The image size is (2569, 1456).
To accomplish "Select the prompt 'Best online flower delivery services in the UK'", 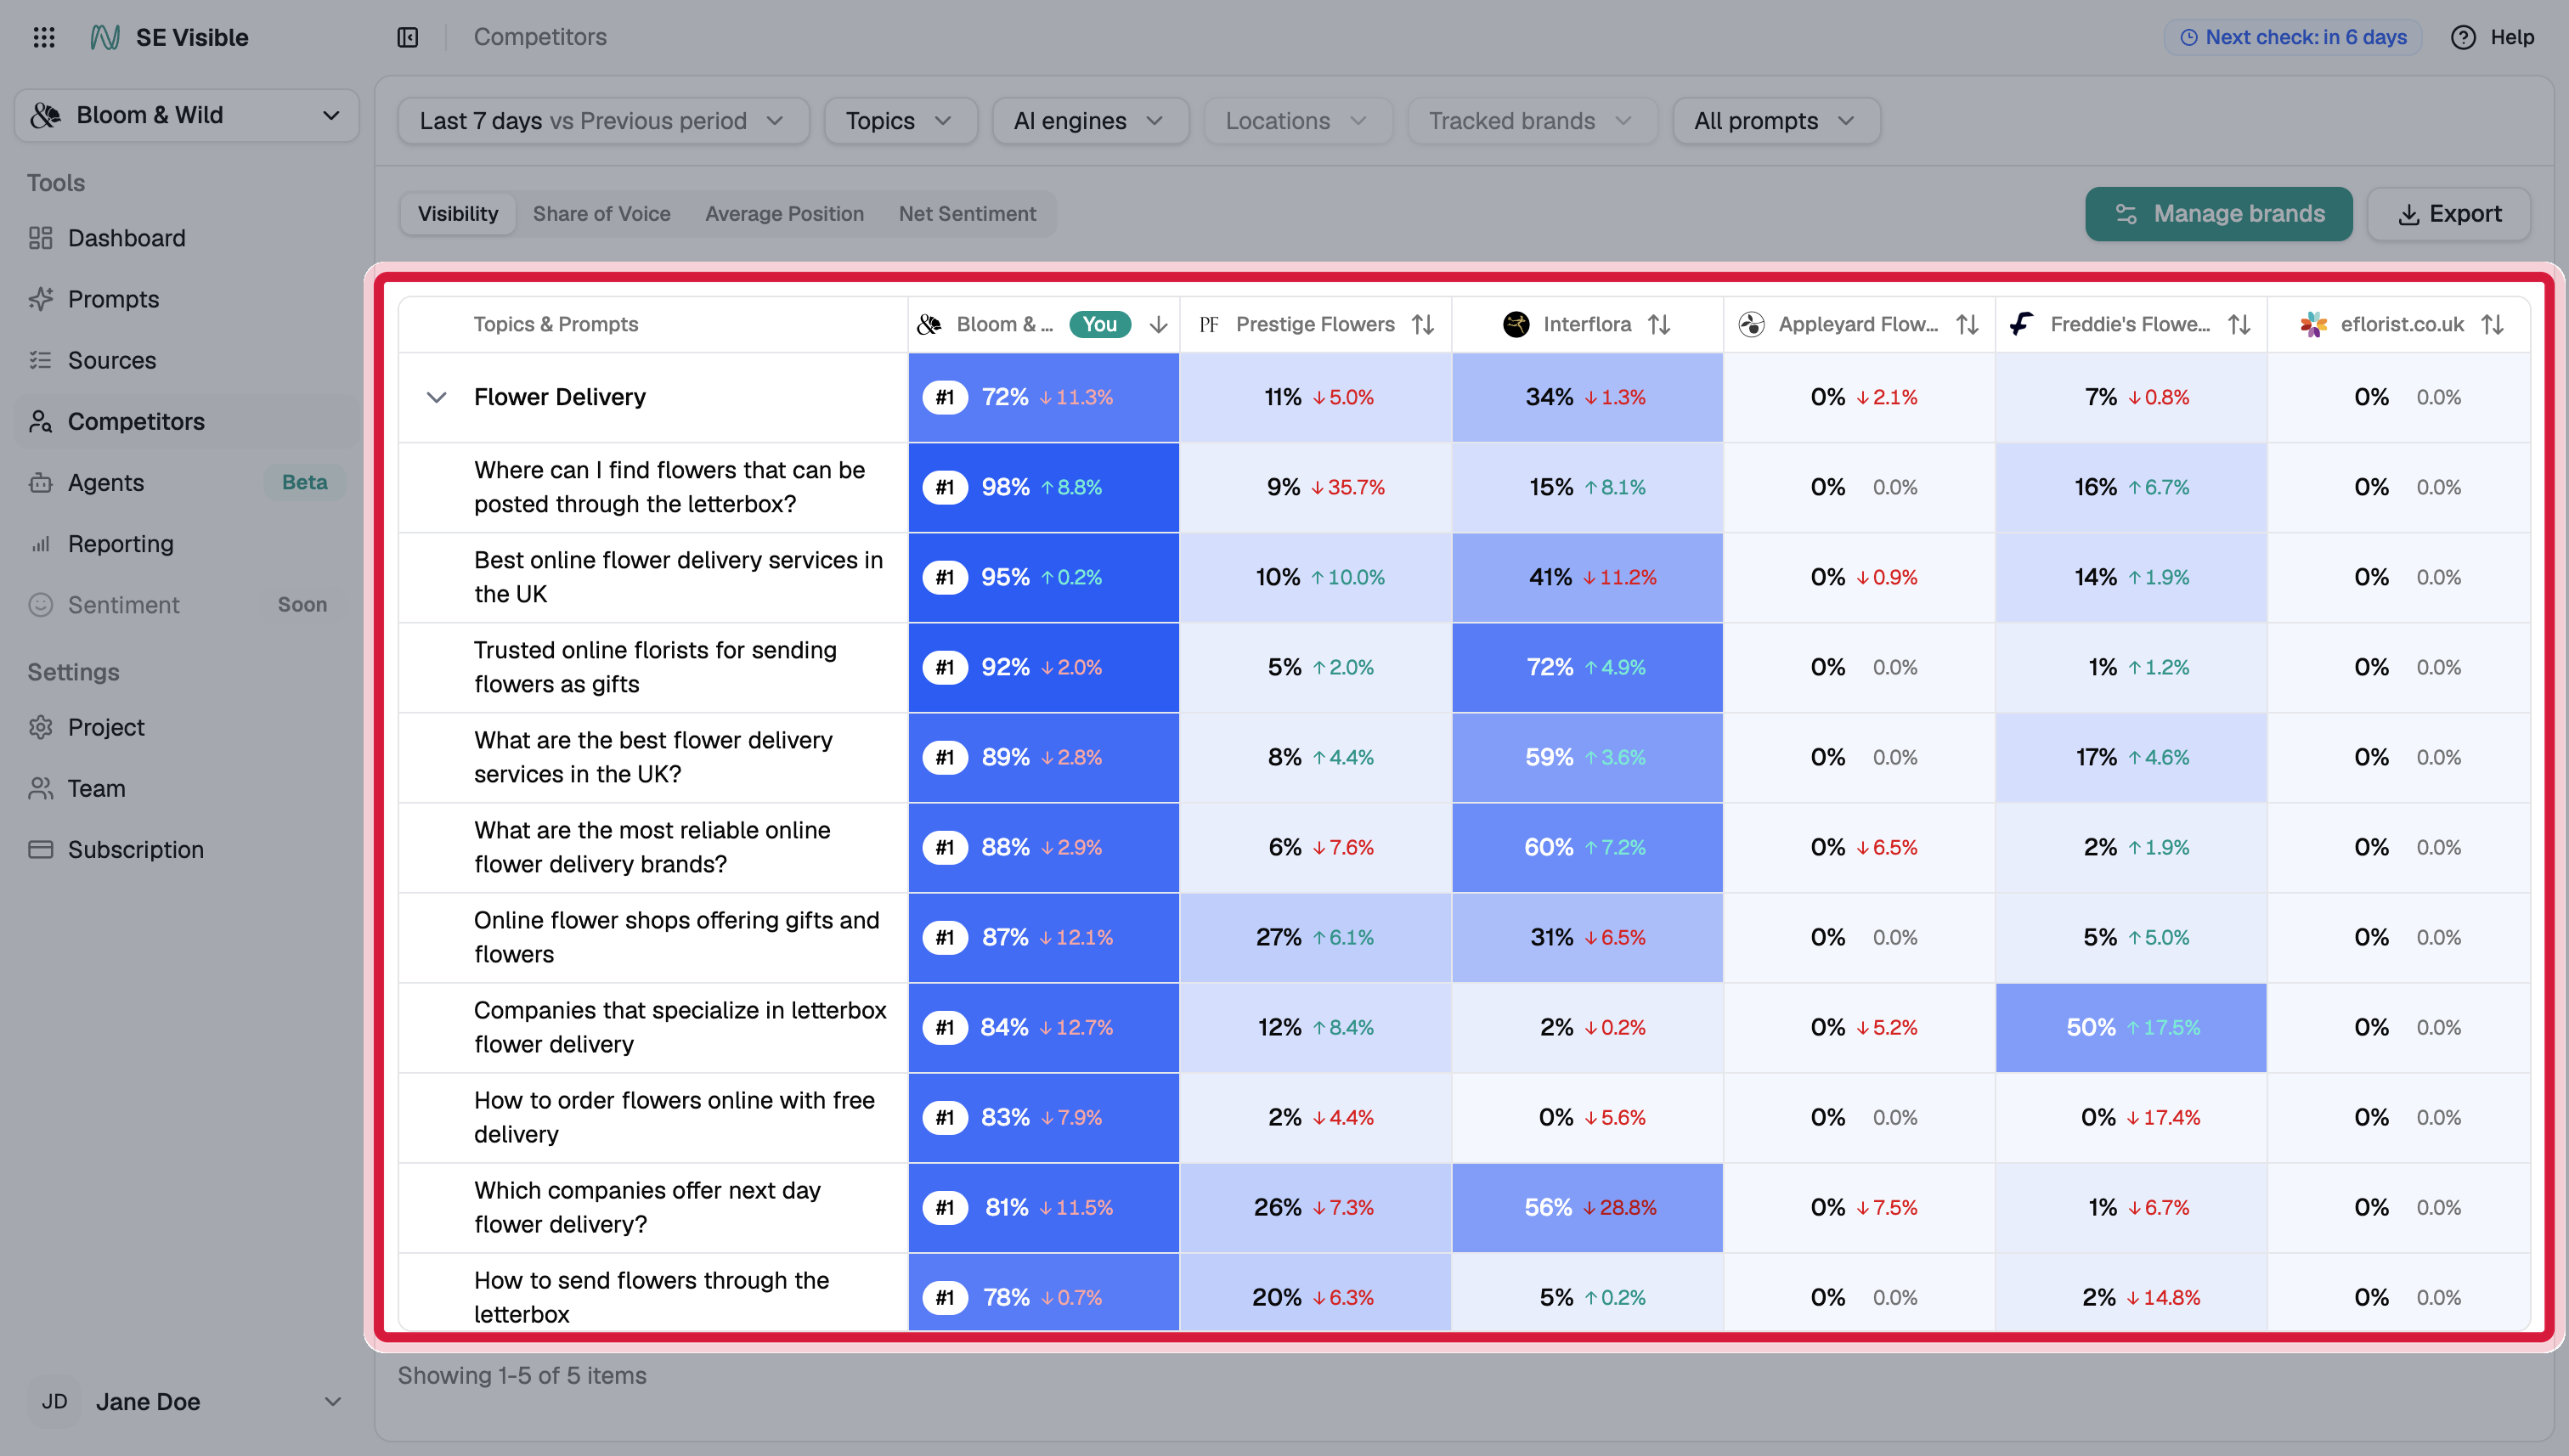I will coord(679,577).
